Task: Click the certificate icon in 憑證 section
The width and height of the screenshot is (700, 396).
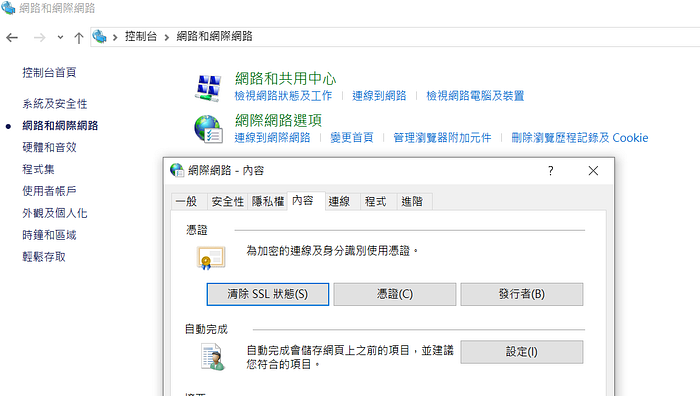Action: 211,258
